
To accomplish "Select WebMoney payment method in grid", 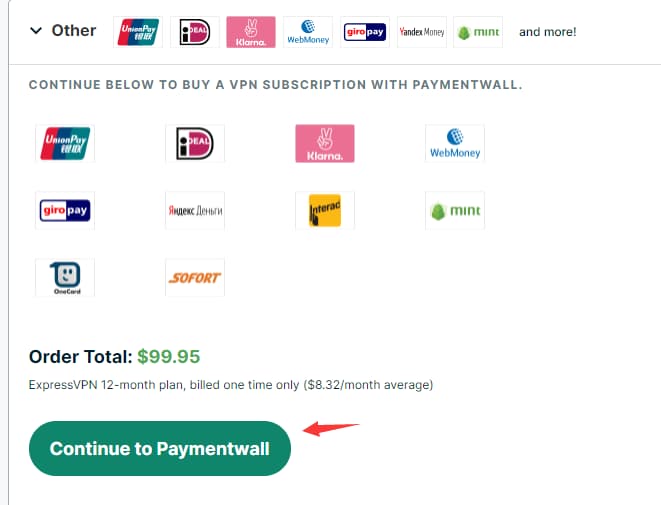I will [455, 144].
